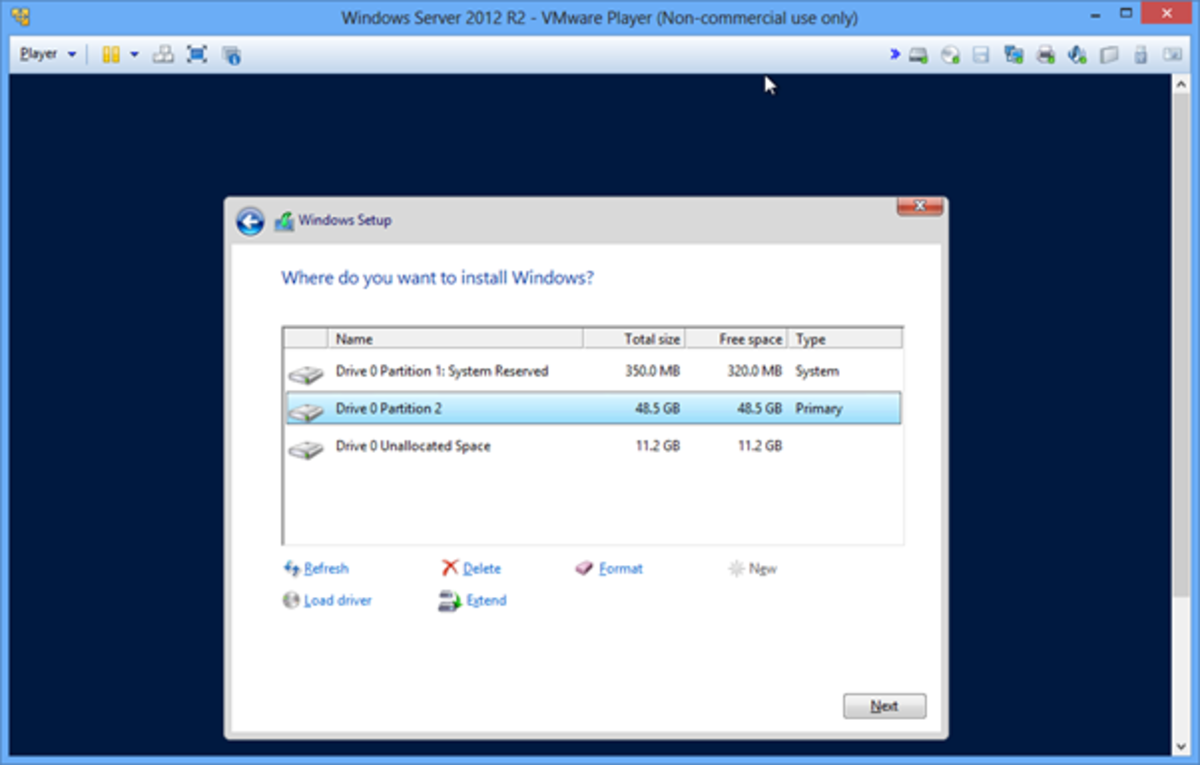Open the hard disk status icon

tap(917, 55)
